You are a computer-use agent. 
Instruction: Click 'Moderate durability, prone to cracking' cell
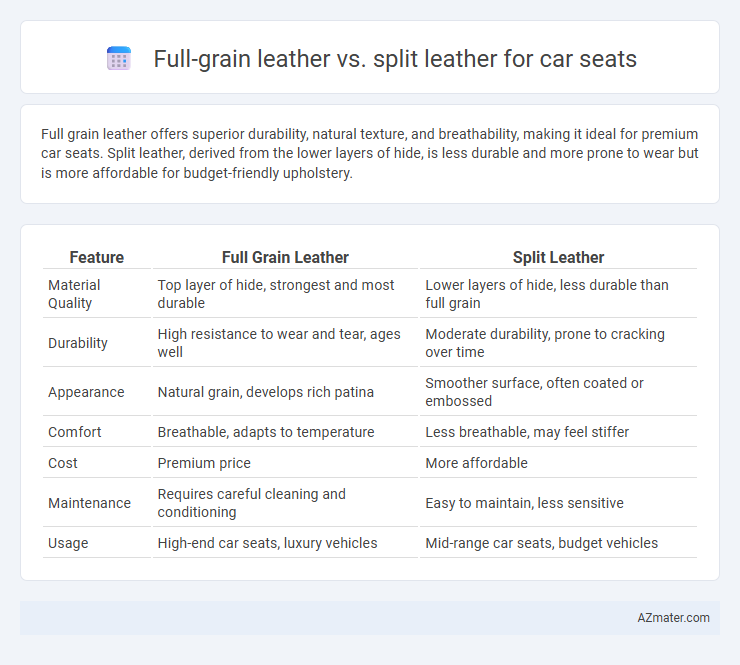(558, 343)
